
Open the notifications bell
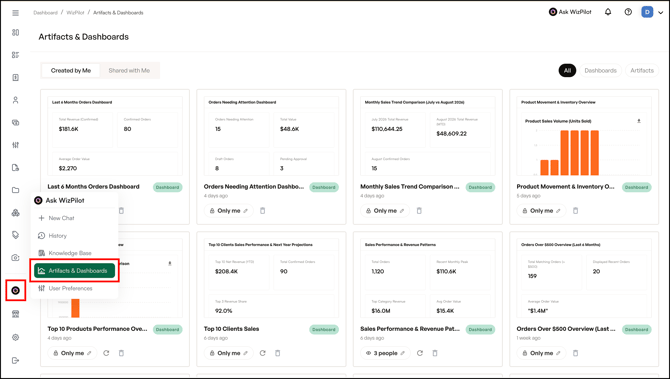(x=608, y=12)
